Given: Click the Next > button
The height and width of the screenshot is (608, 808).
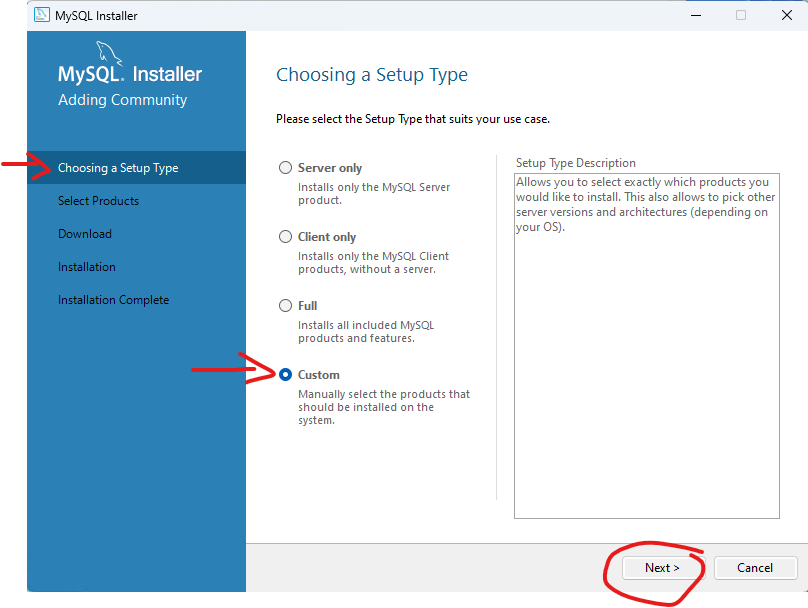Looking at the screenshot, I should pos(662,568).
